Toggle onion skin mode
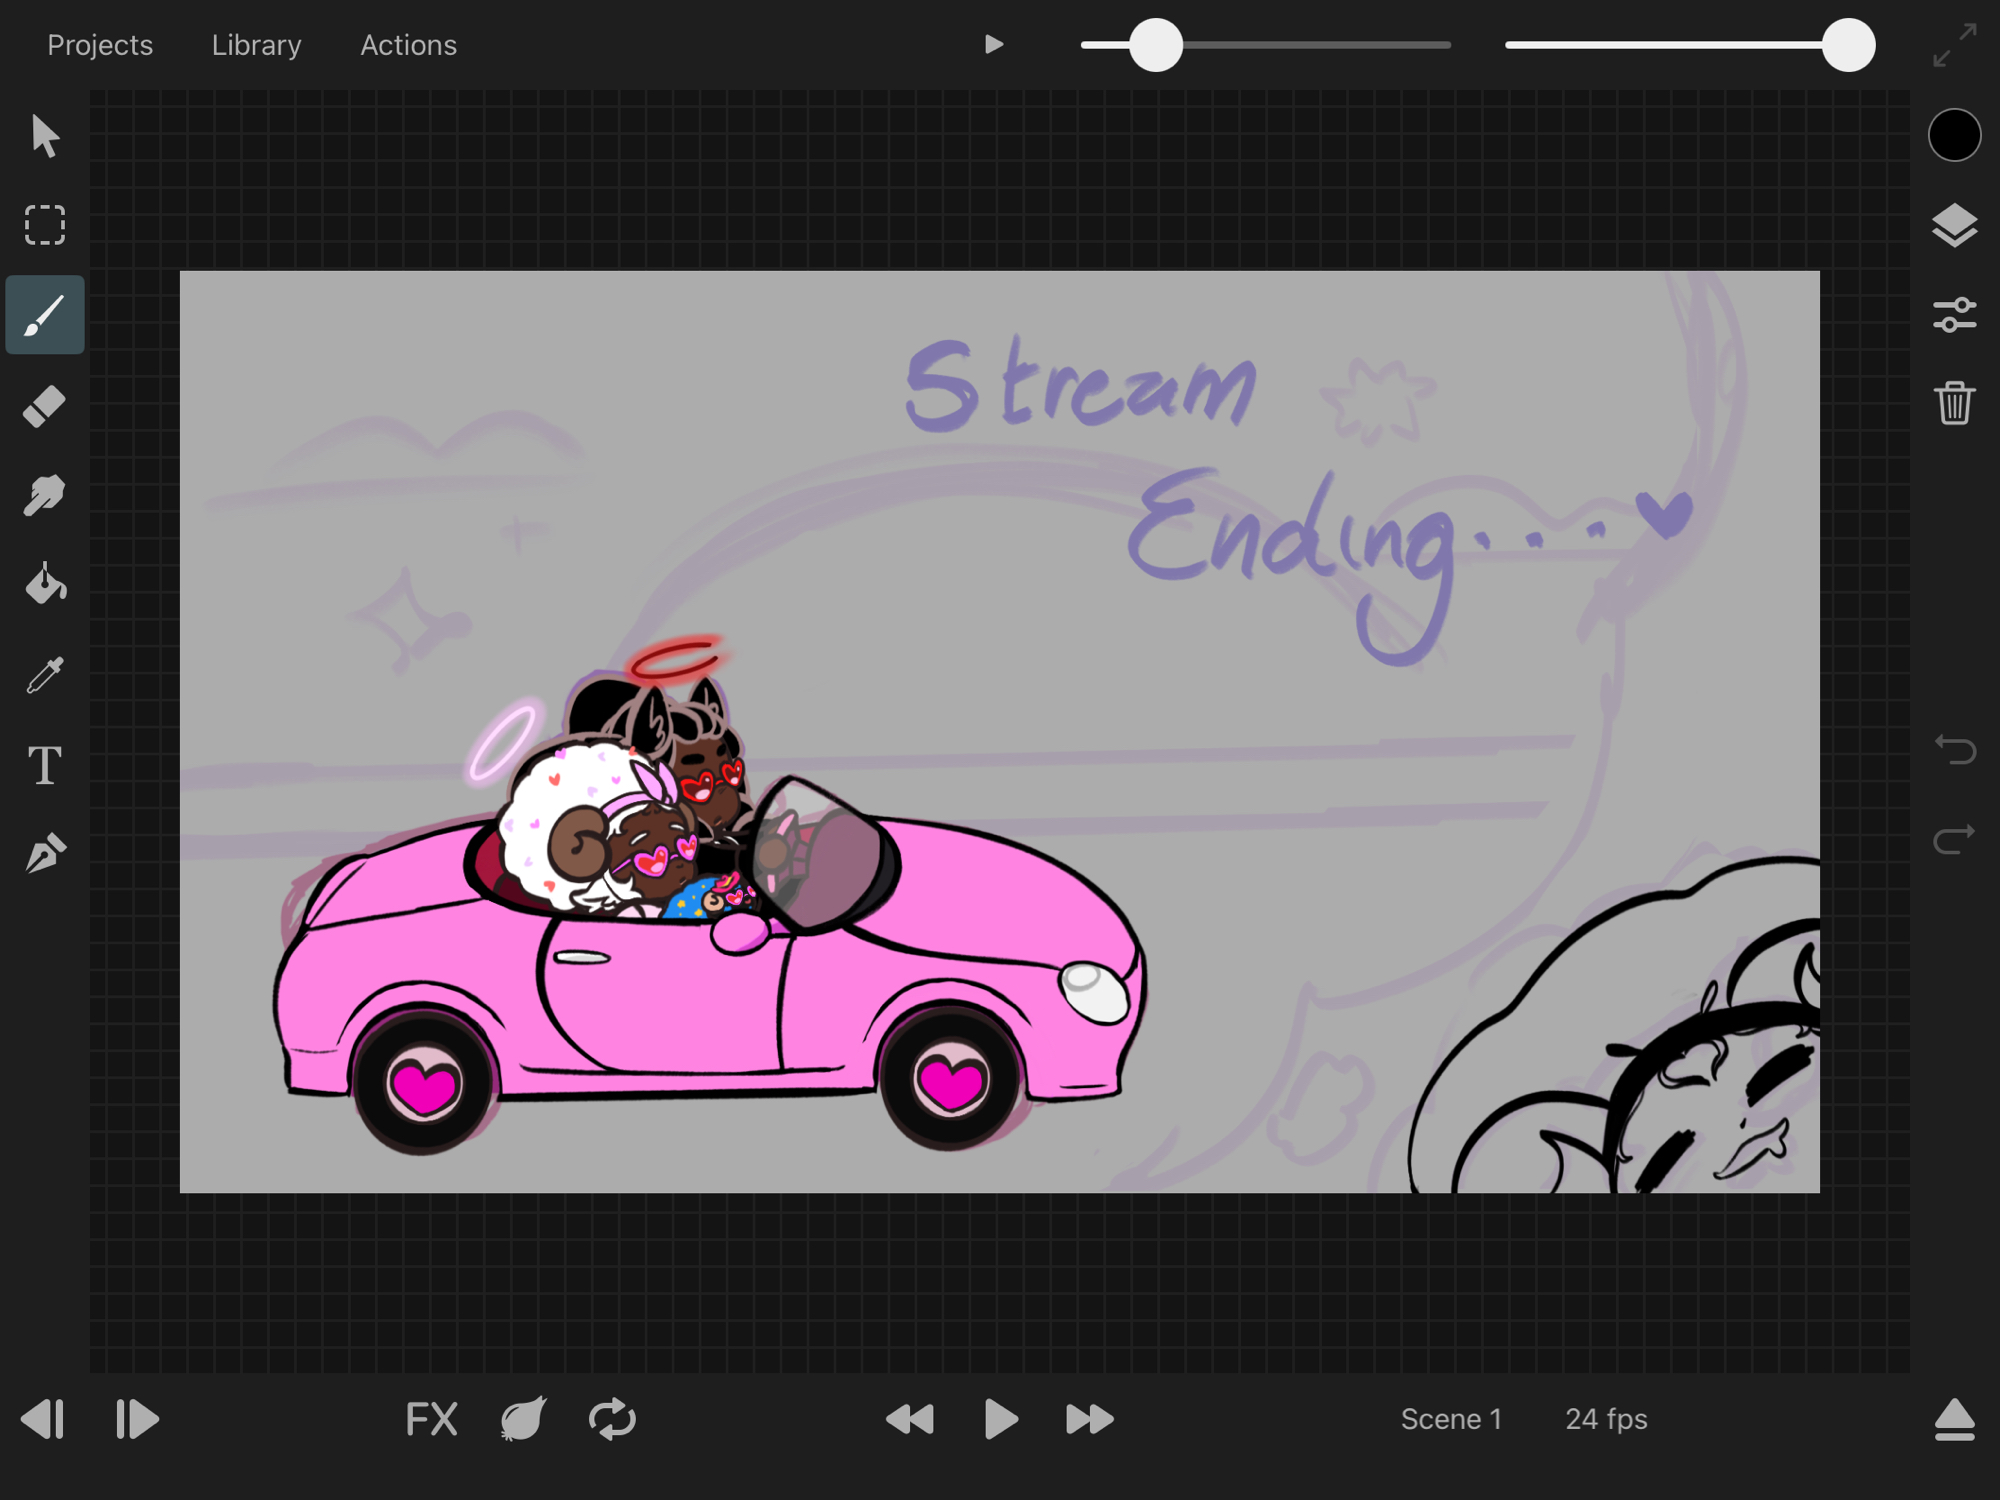Viewport: 2000px width, 1500px height. point(523,1418)
